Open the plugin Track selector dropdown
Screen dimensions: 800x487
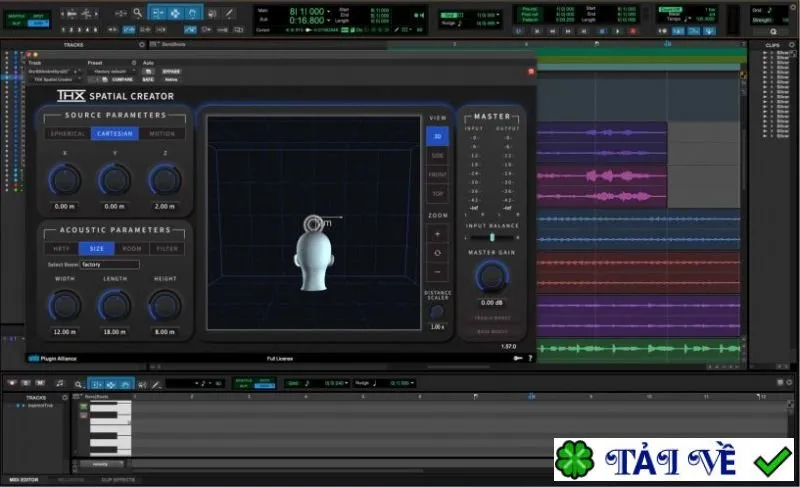pyautogui.click(x=54, y=71)
